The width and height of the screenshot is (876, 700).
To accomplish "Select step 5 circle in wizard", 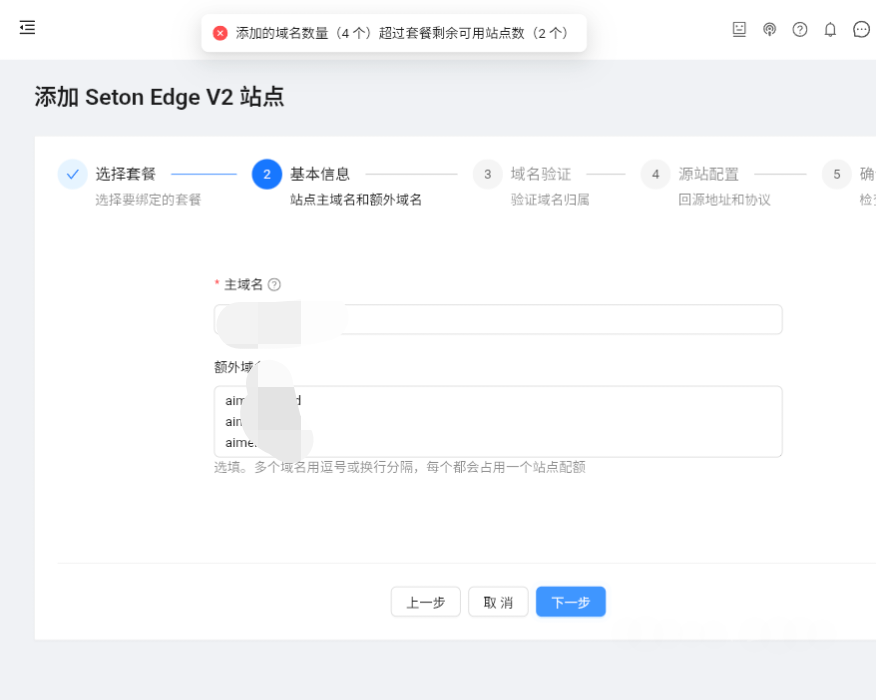I will tap(836, 174).
